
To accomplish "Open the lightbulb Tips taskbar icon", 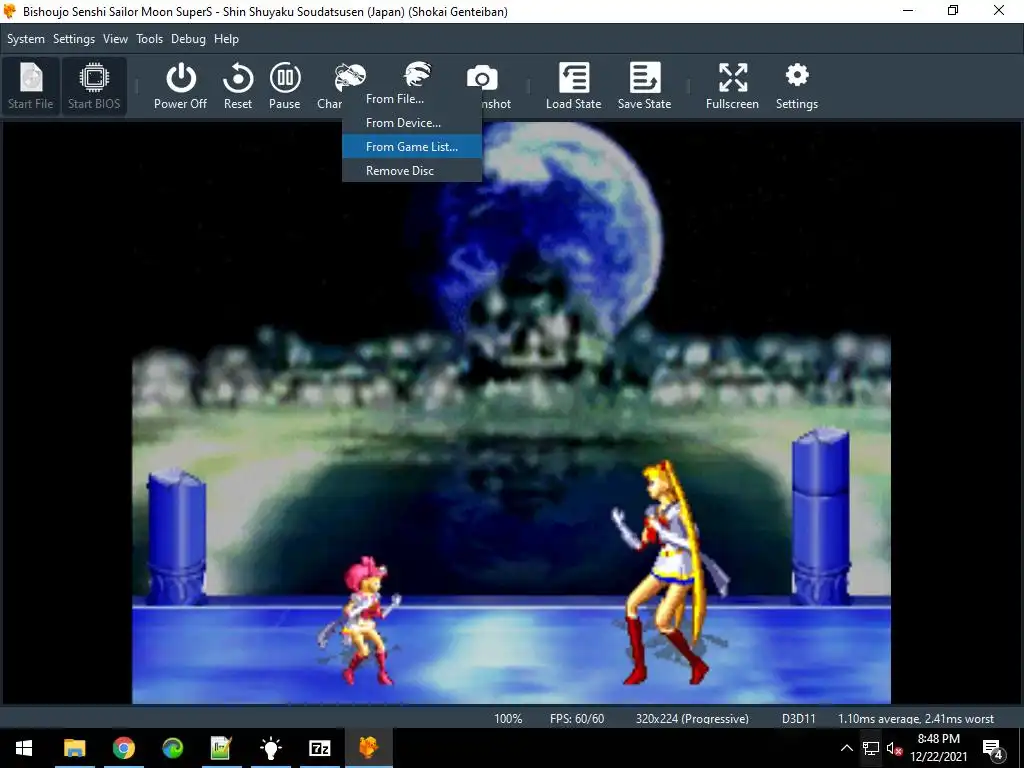I will point(270,748).
